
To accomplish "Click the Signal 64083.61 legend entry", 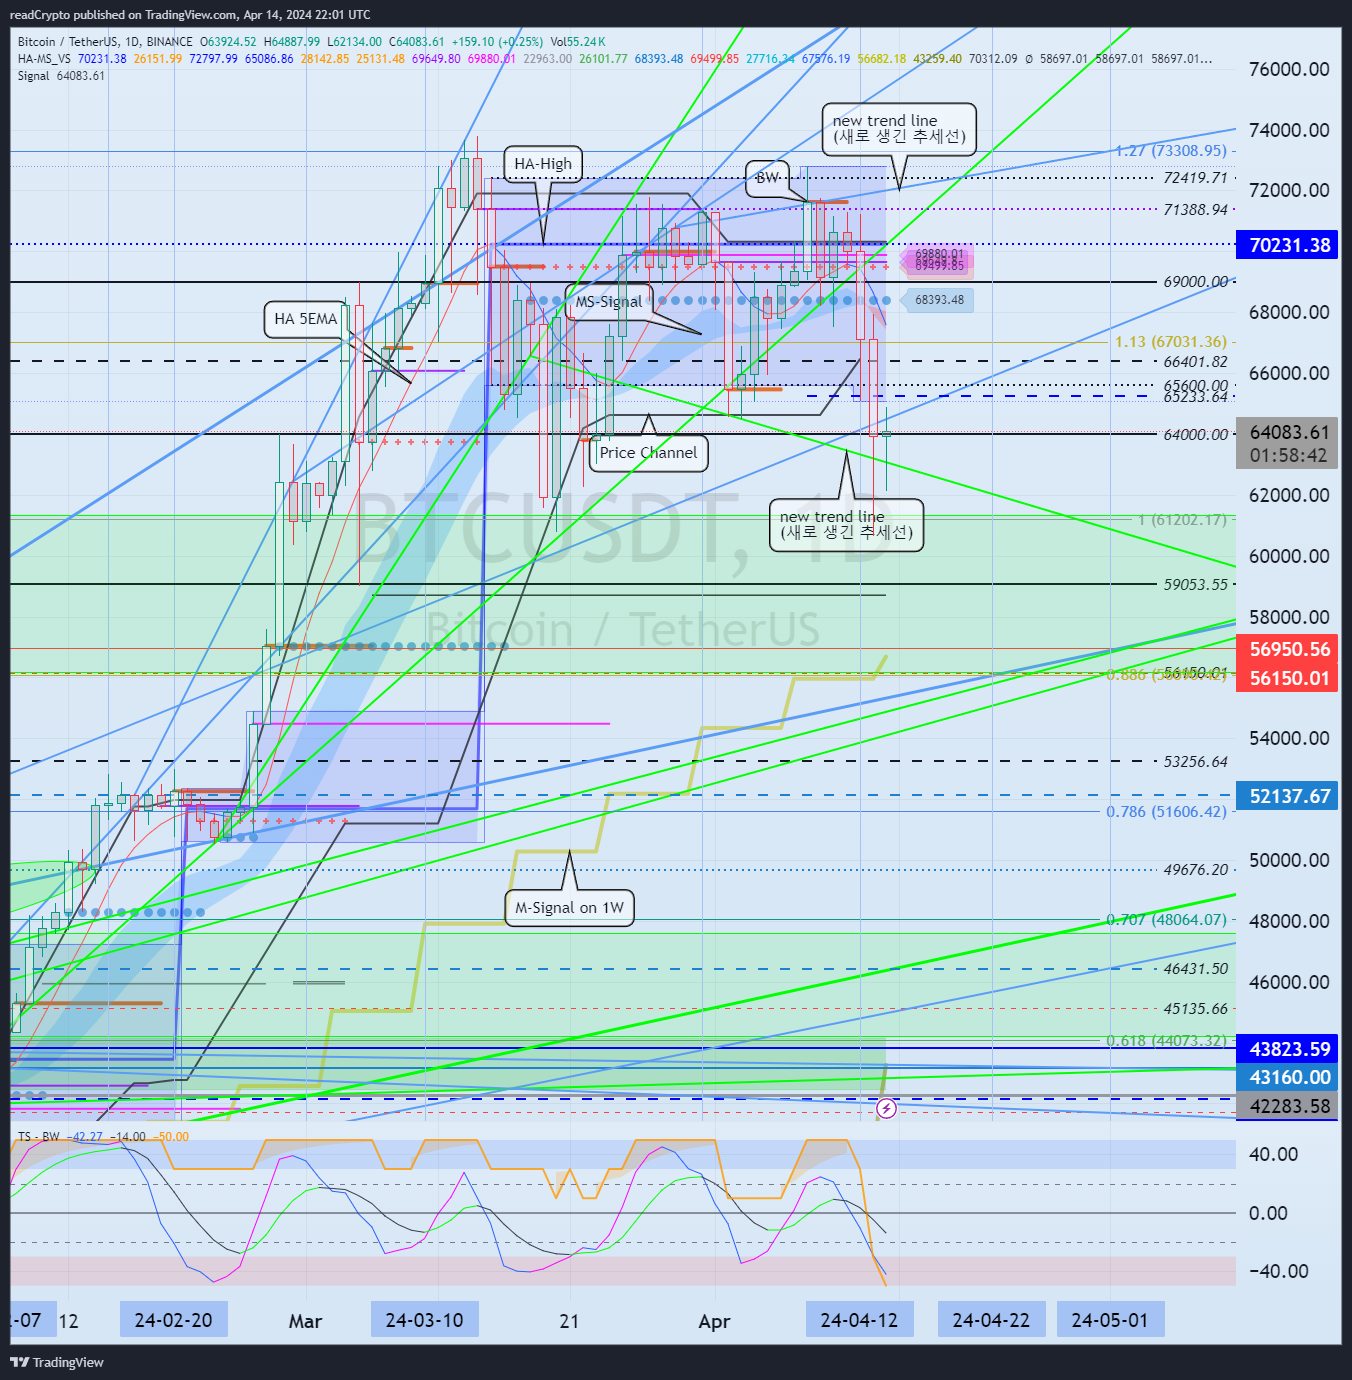I will click(x=61, y=76).
